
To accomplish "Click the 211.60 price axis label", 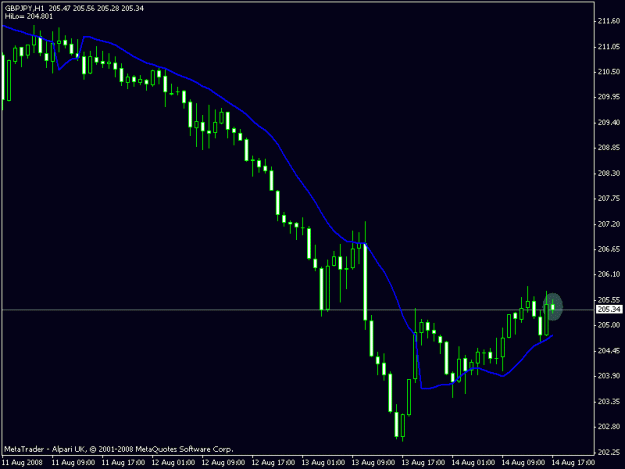I will (609, 21).
